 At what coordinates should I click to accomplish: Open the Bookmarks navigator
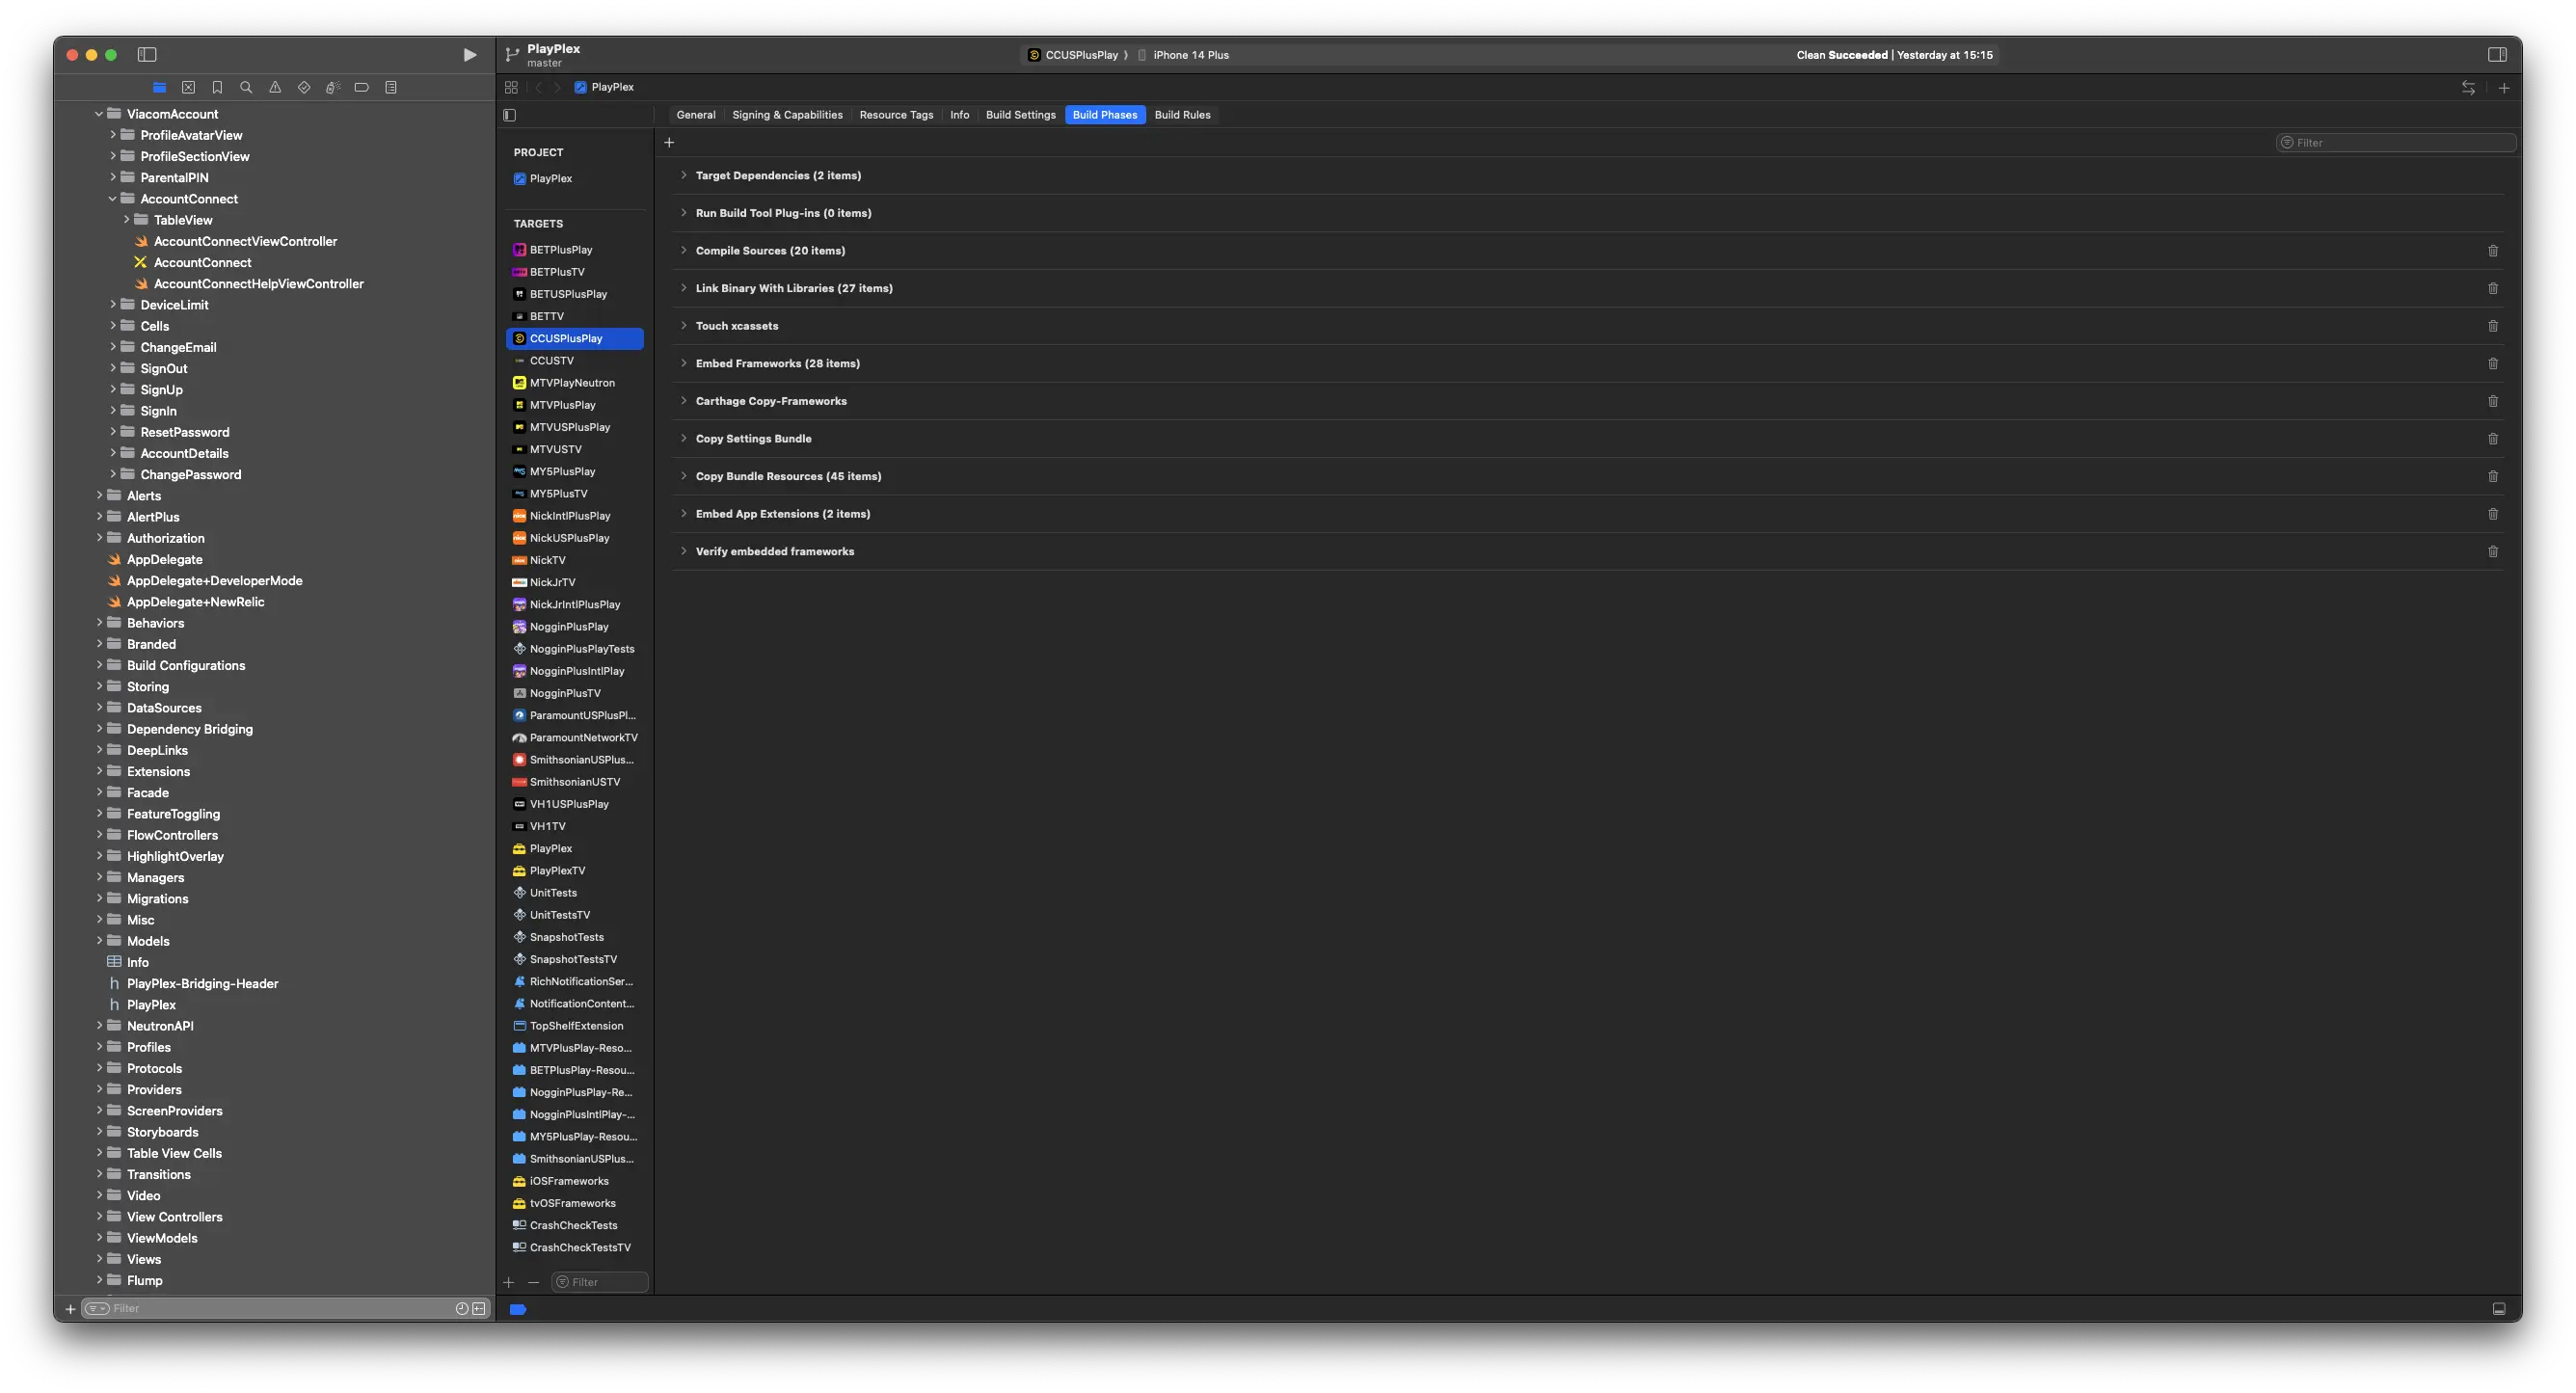pos(217,87)
